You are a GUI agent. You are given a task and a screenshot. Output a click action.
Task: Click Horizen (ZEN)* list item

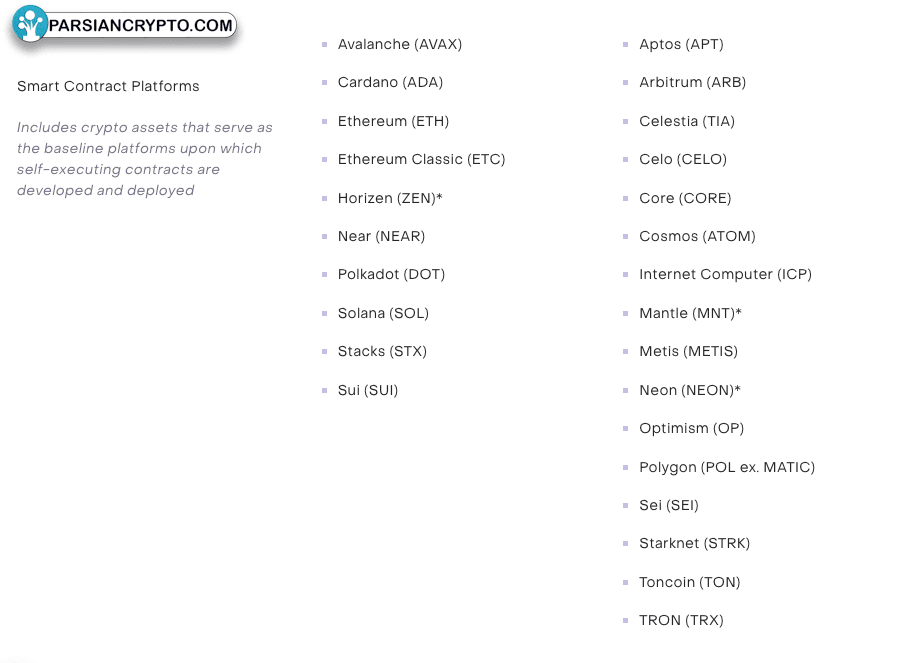point(390,198)
